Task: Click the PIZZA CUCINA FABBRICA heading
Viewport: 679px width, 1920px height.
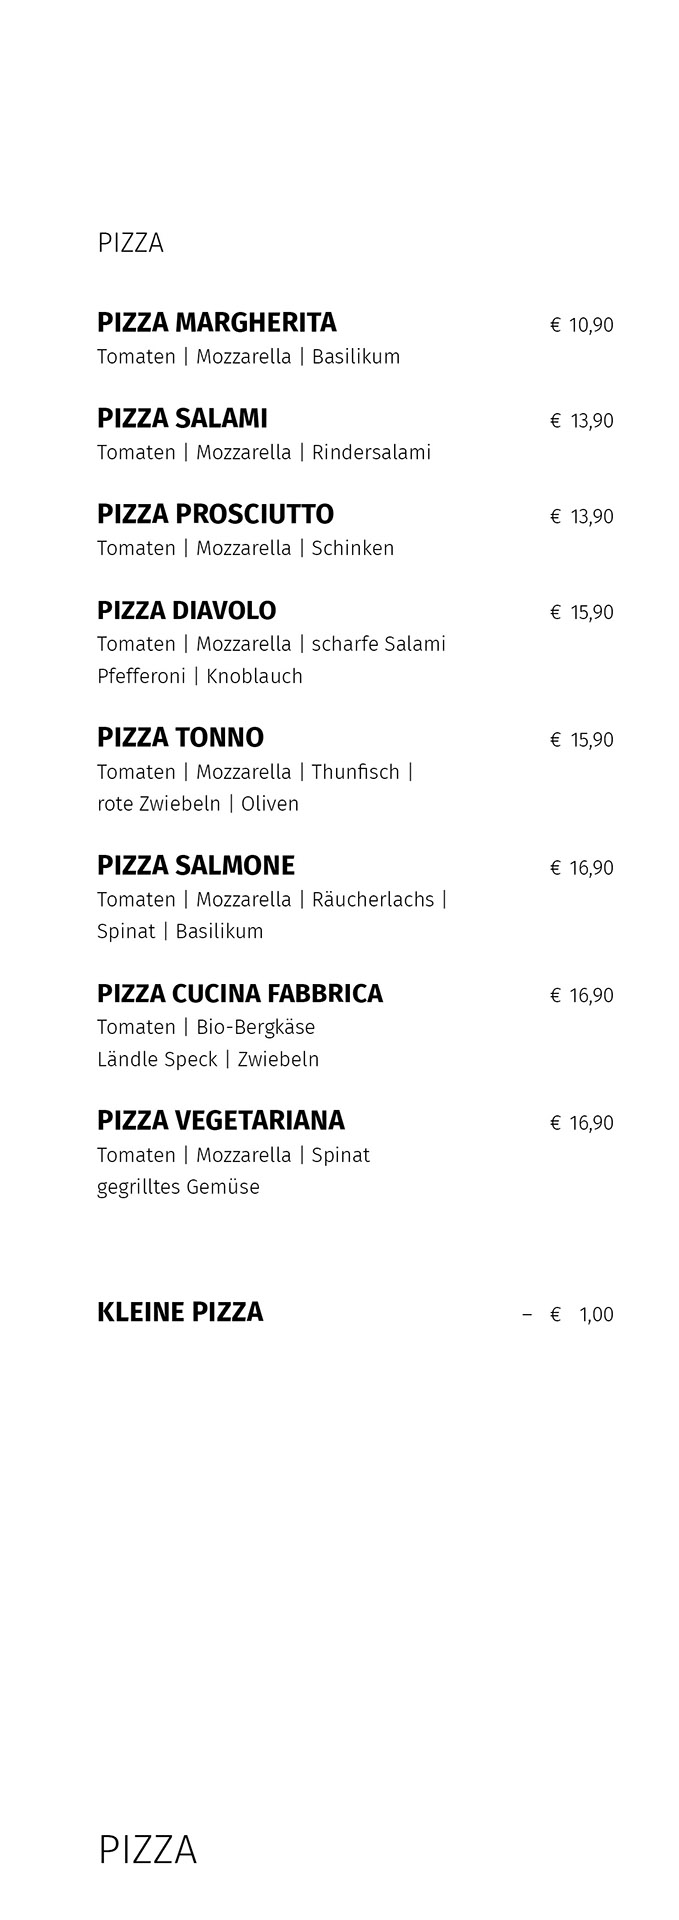Action: click(240, 994)
